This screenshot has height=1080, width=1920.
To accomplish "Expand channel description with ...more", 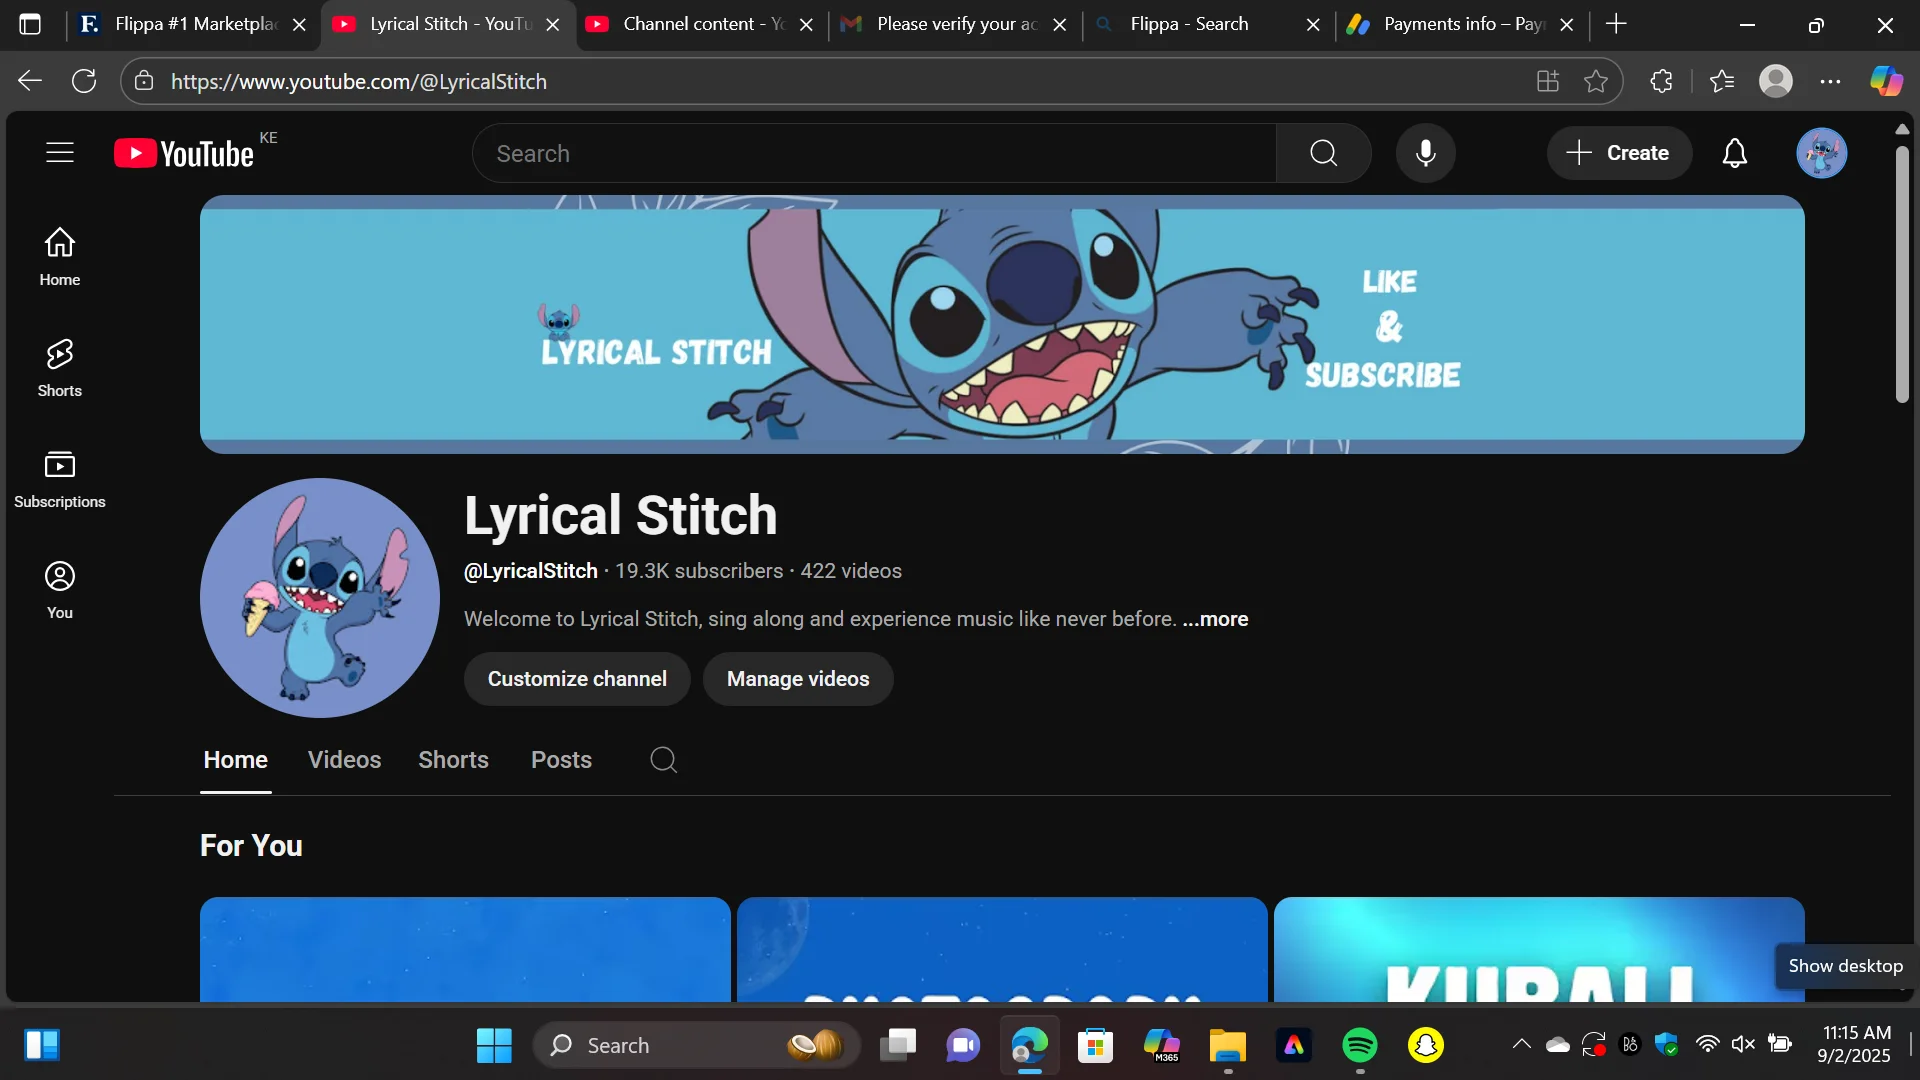I will pos(1215,619).
